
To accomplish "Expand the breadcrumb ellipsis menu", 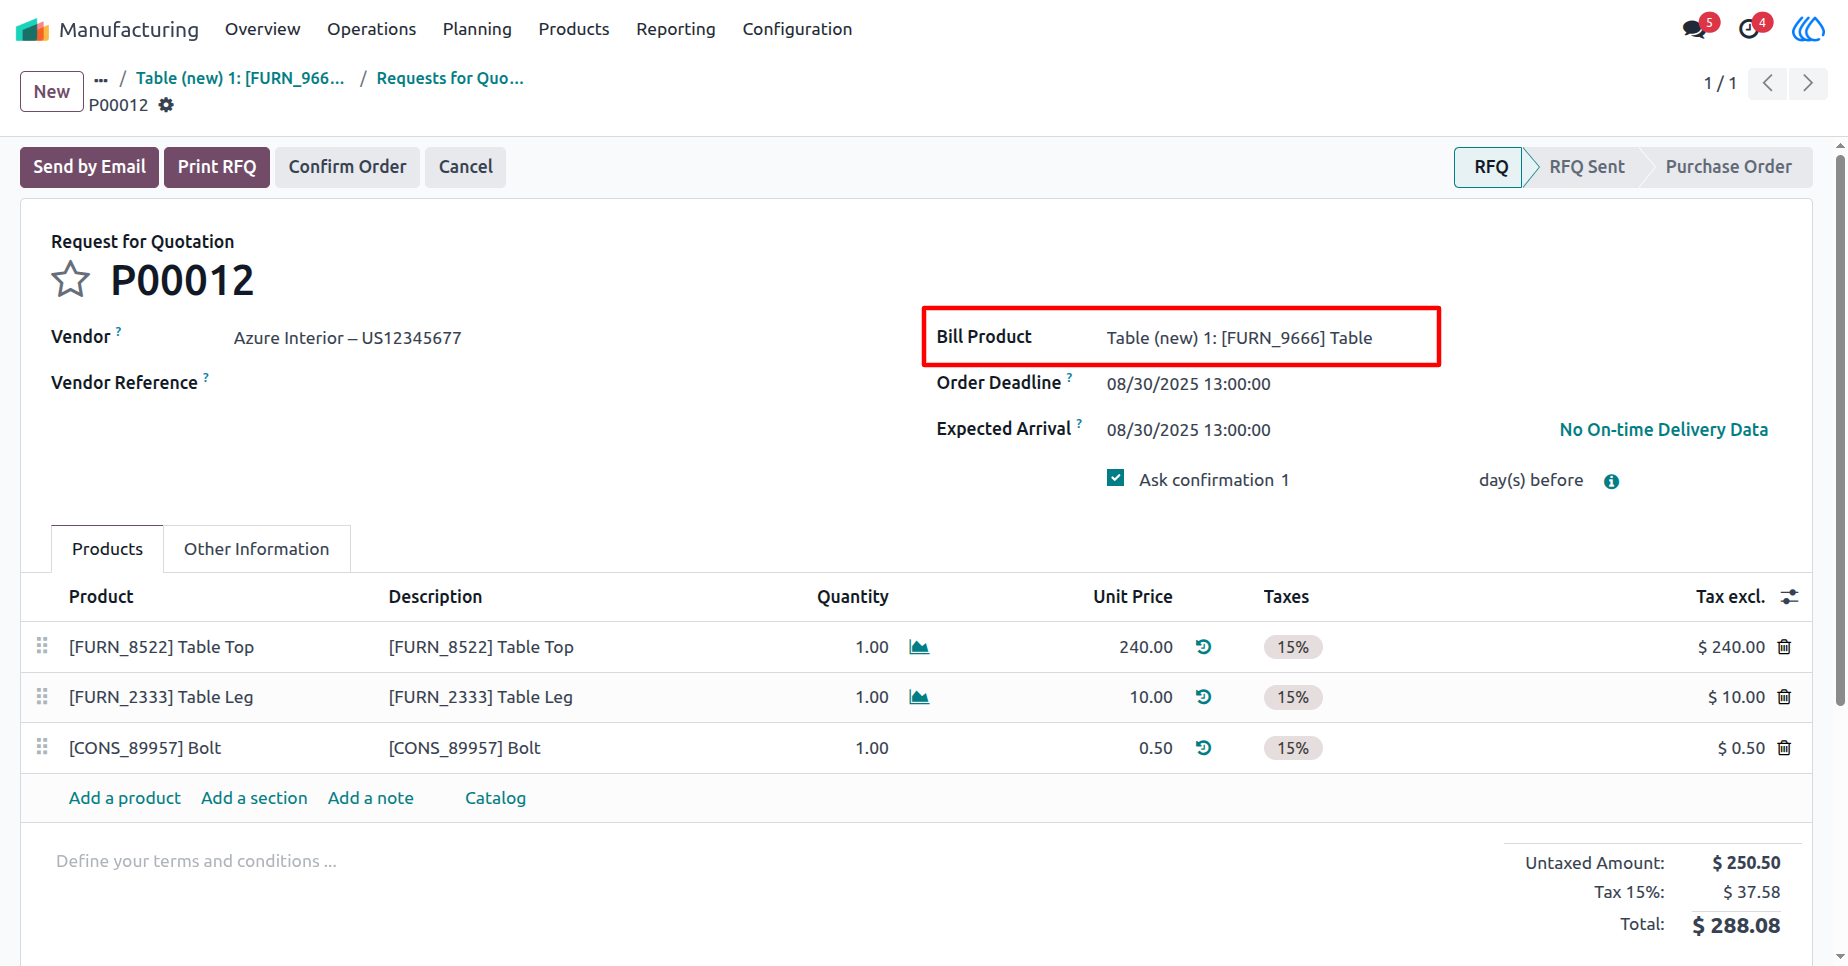I will (x=101, y=79).
